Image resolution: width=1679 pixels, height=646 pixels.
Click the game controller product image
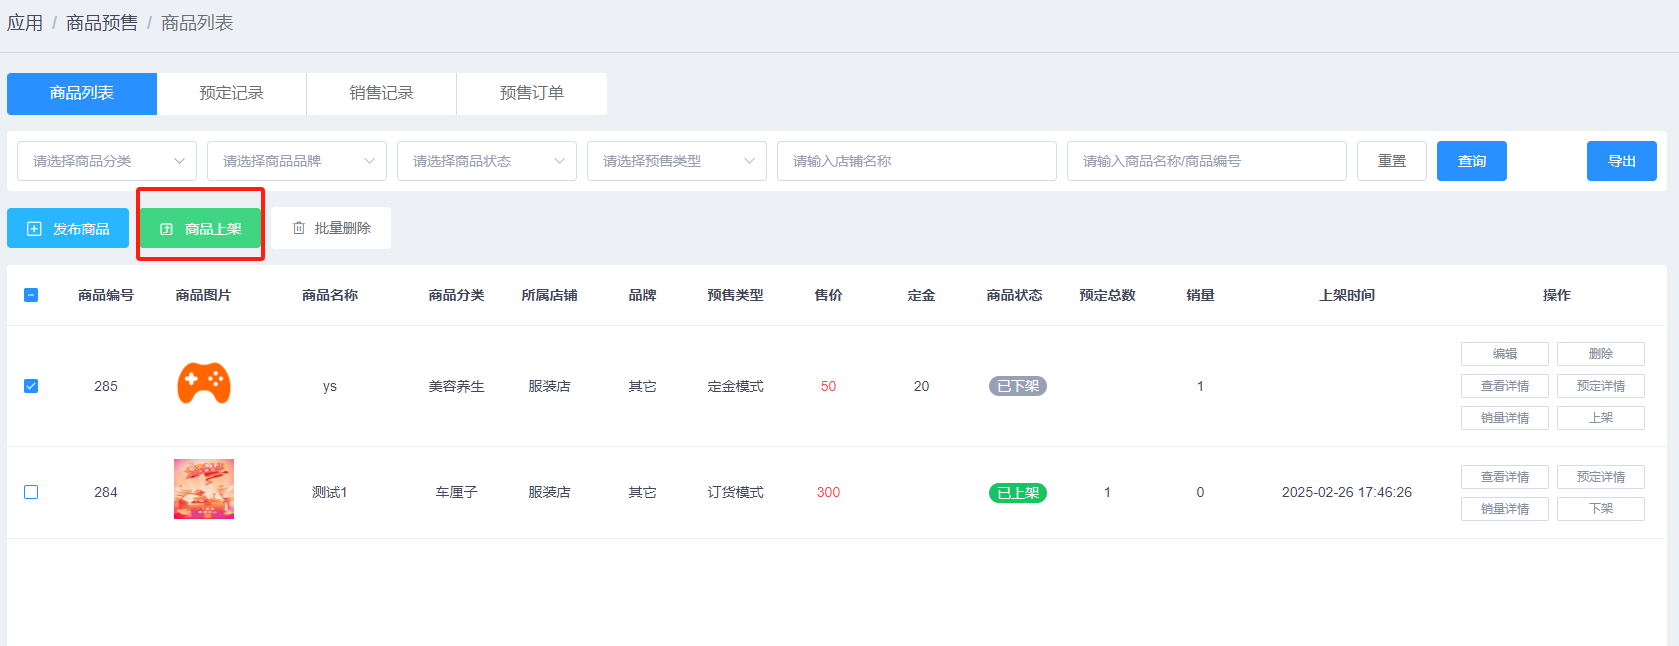(204, 385)
